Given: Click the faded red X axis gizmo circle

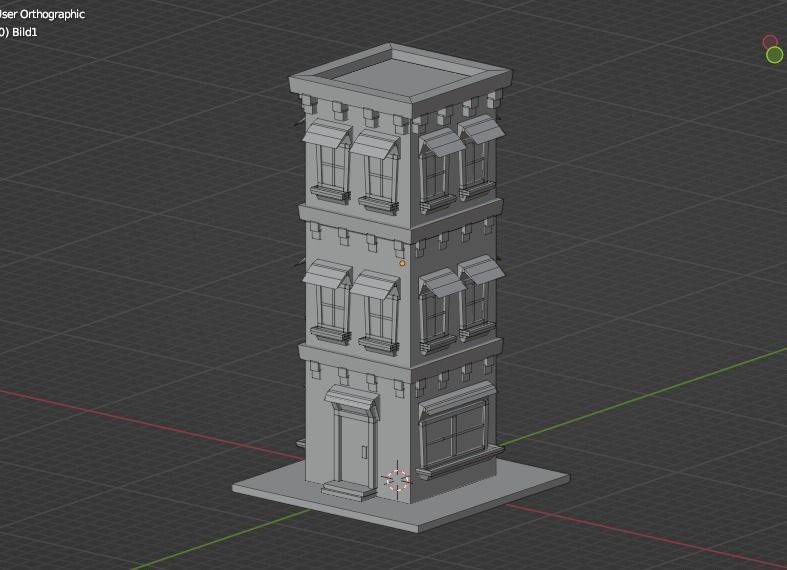Looking at the screenshot, I should point(770,42).
